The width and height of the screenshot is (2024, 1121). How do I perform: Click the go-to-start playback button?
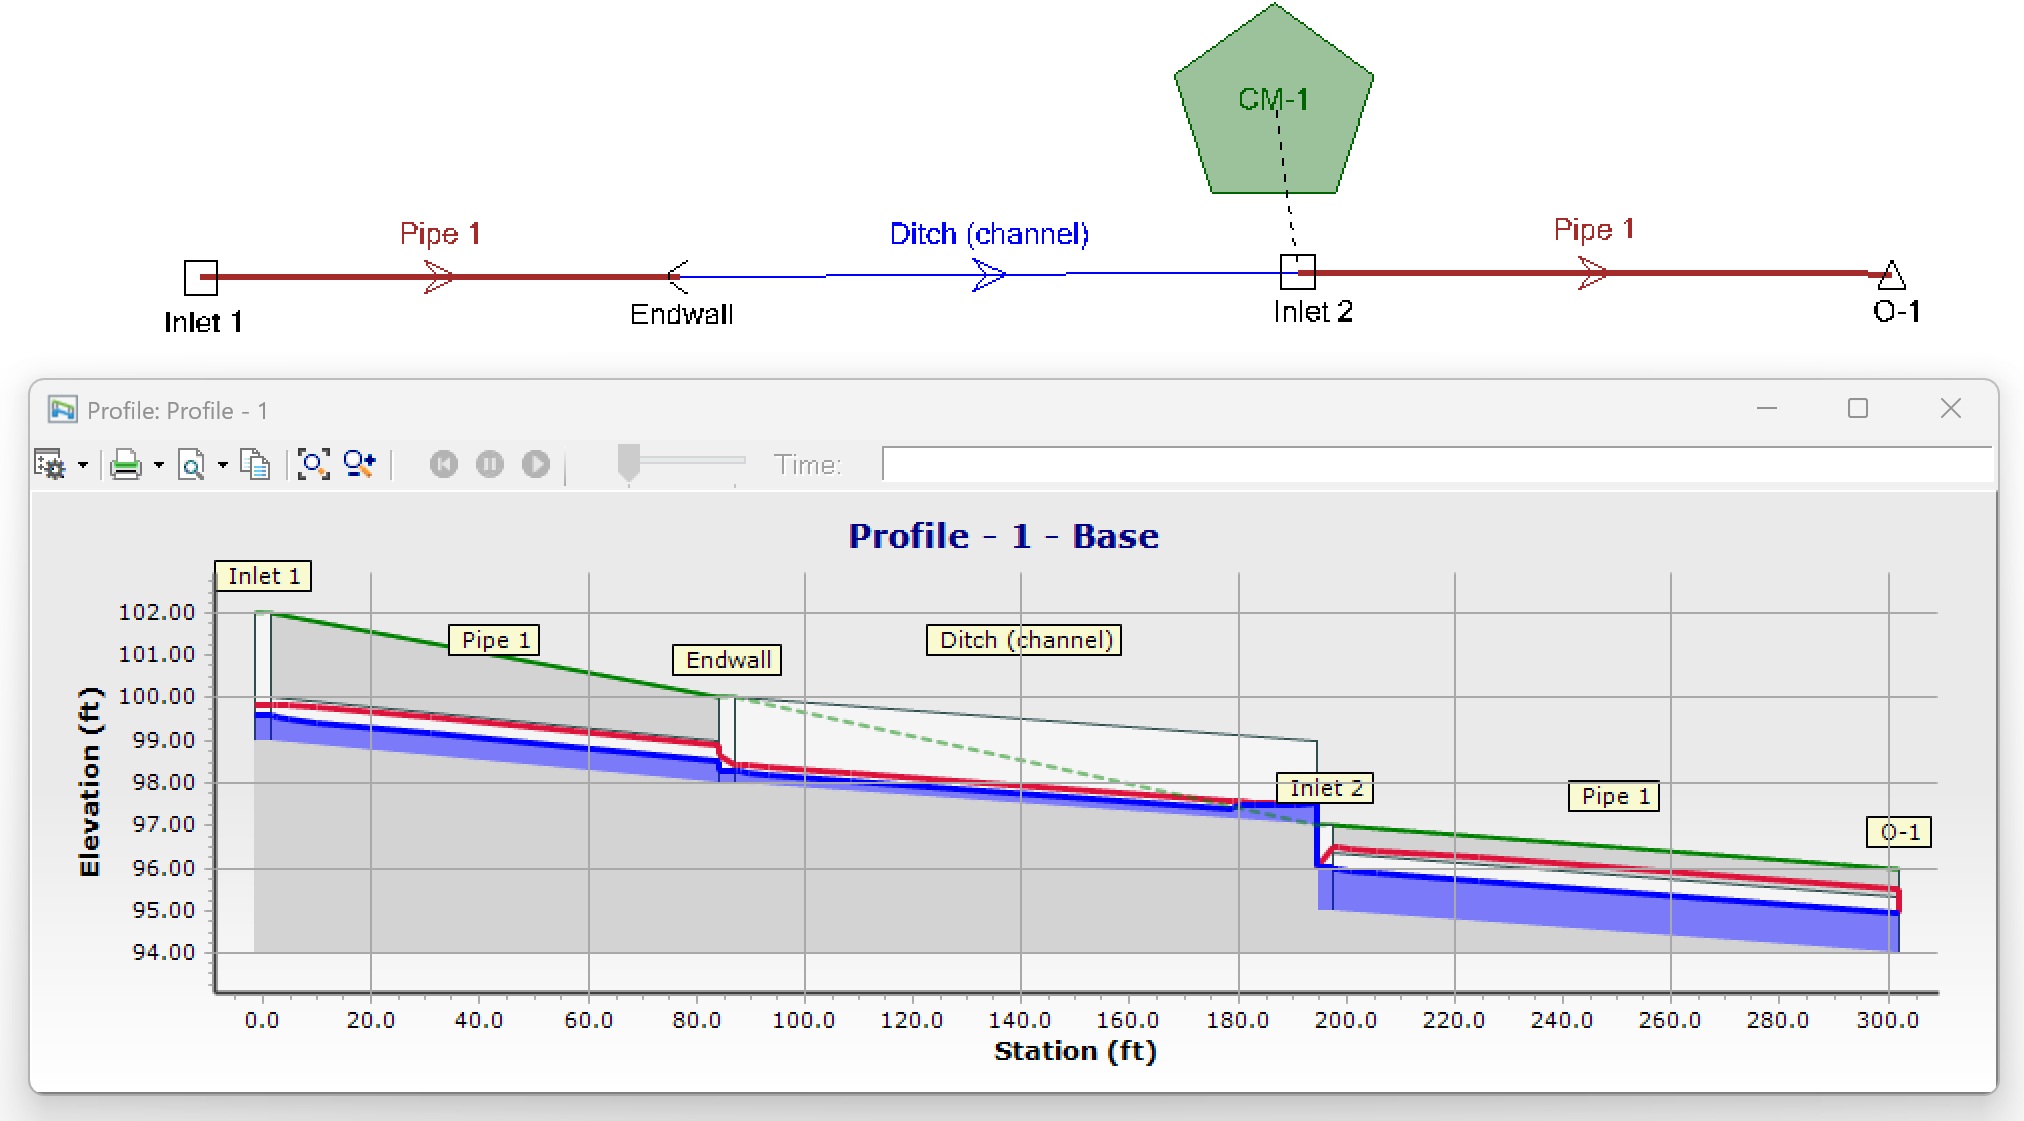point(444,464)
